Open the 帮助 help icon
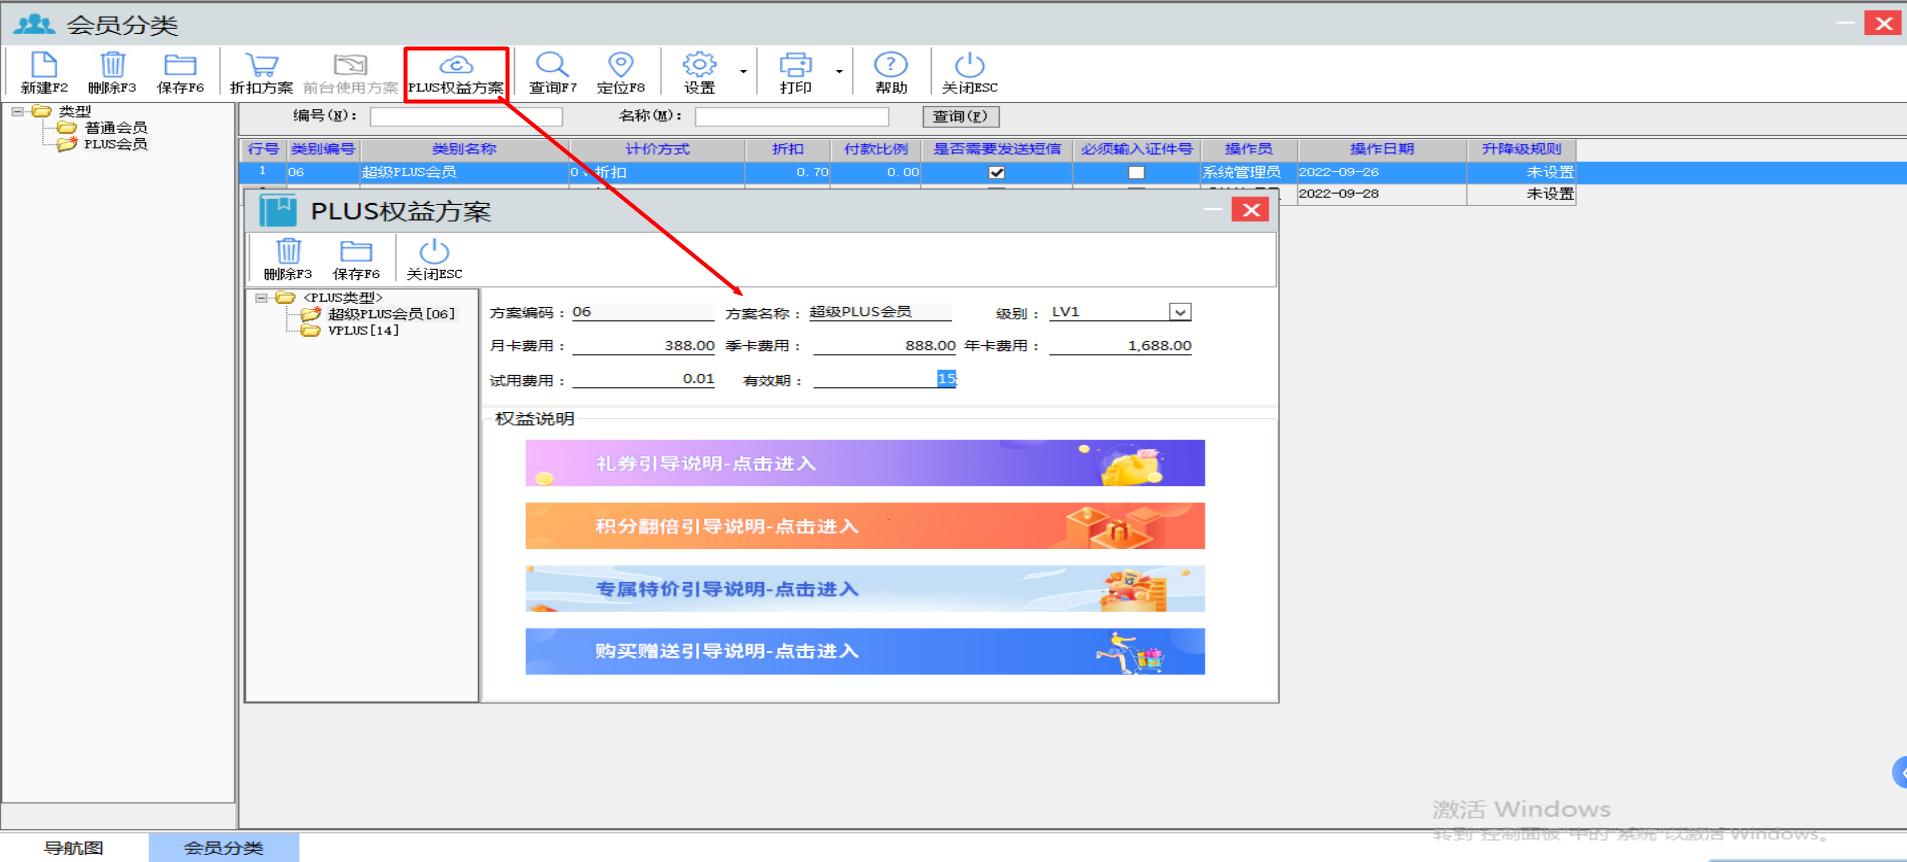 (x=890, y=67)
